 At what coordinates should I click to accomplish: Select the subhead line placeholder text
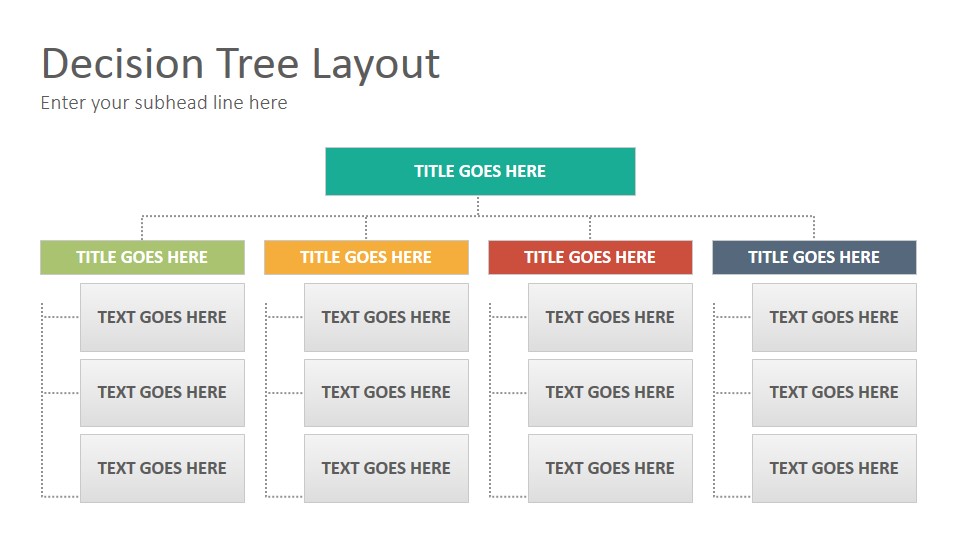pyautogui.click(x=163, y=103)
